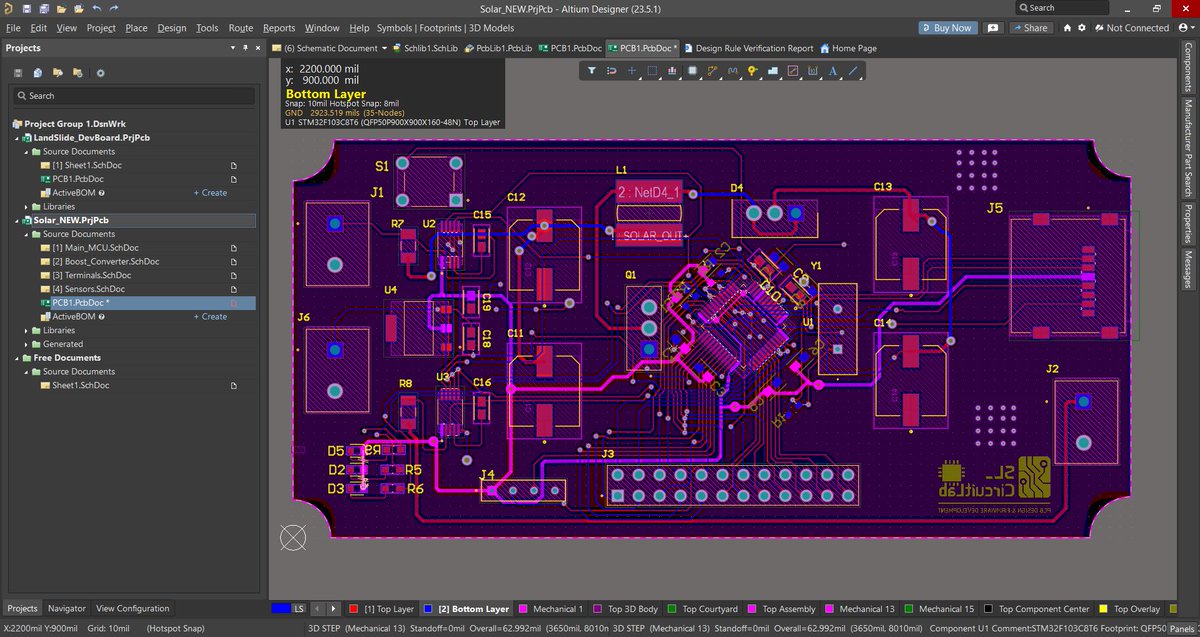Collapse the LandSlide_DevBoard.PrjPcb project

(x=15, y=137)
